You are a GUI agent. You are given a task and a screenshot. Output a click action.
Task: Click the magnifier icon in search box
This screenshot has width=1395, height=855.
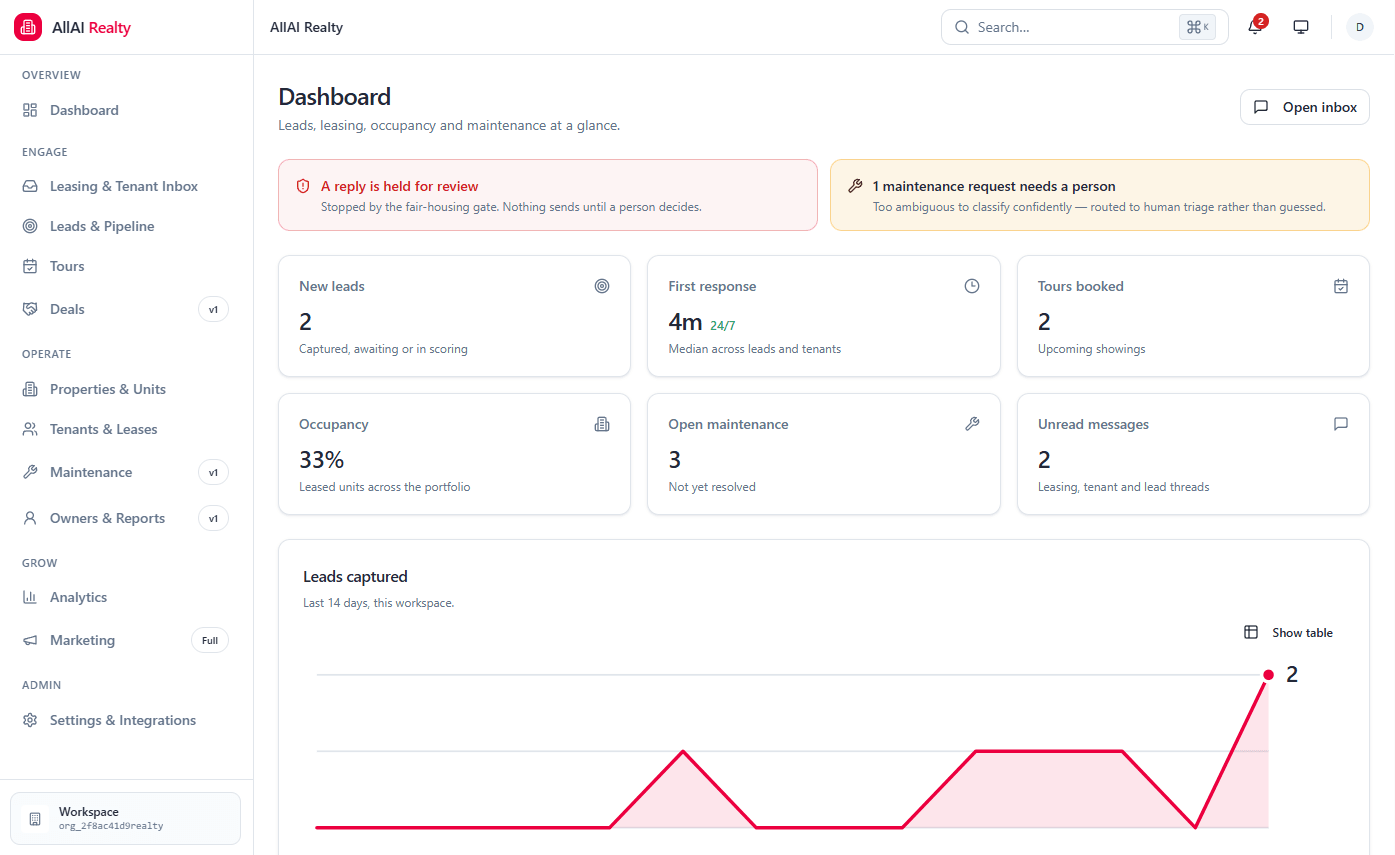point(962,27)
